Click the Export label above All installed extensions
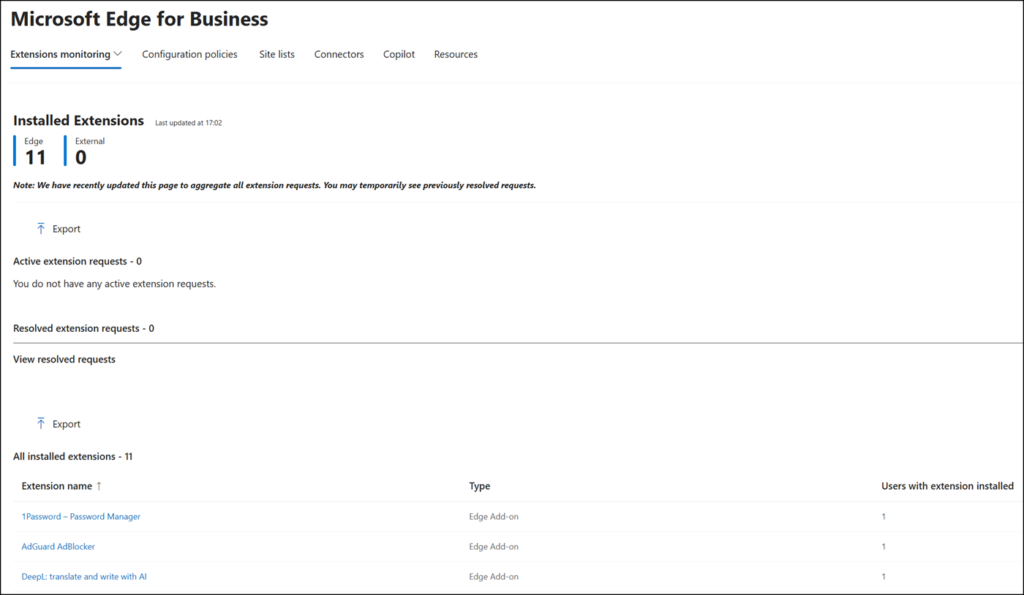 [x=67, y=425]
